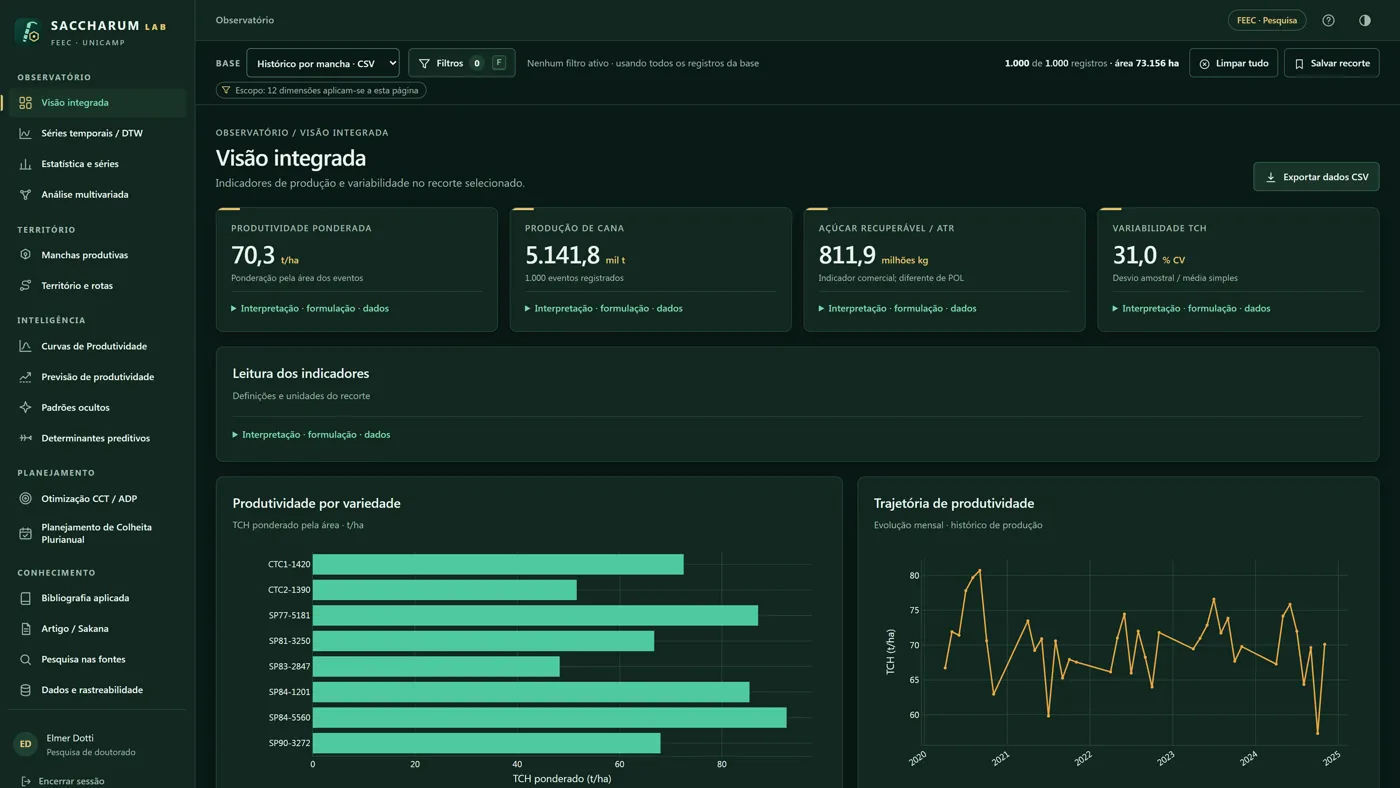Open the Base dropdown Histórico por mancha CSV
The height and width of the screenshot is (788, 1400).
[x=323, y=63]
